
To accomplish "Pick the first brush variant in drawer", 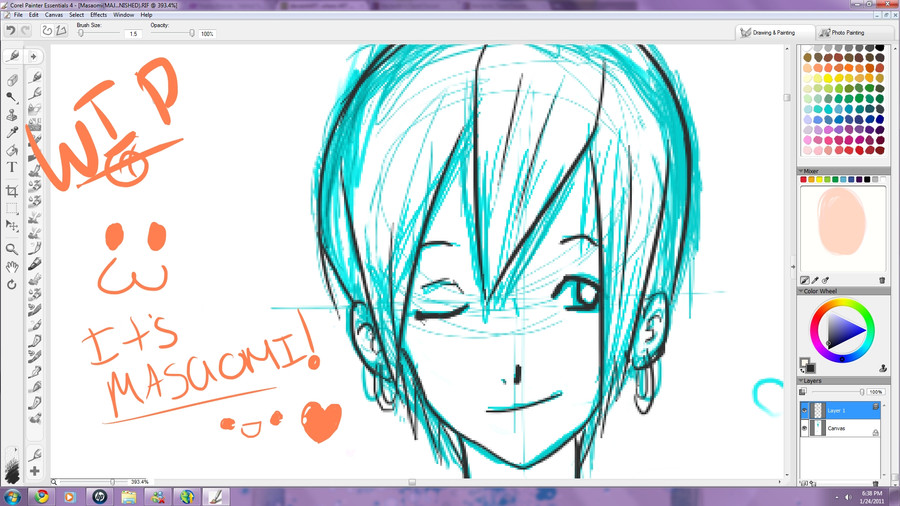I will point(35,76).
